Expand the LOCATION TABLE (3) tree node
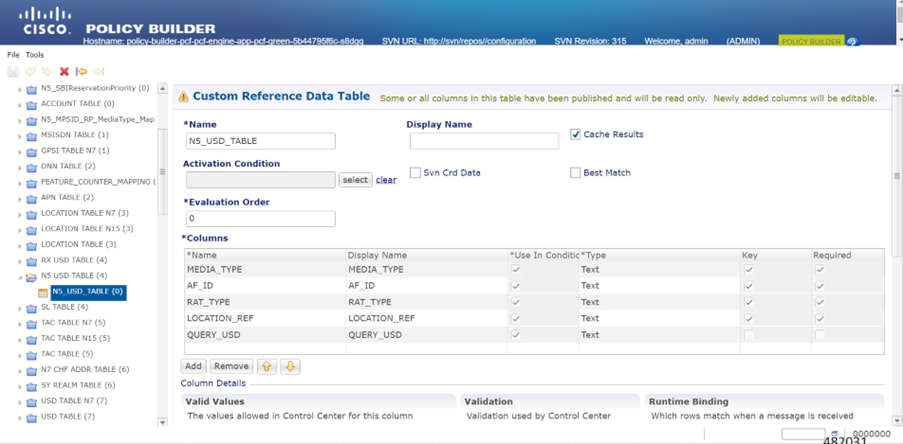The image size is (903, 444). pos(20,246)
